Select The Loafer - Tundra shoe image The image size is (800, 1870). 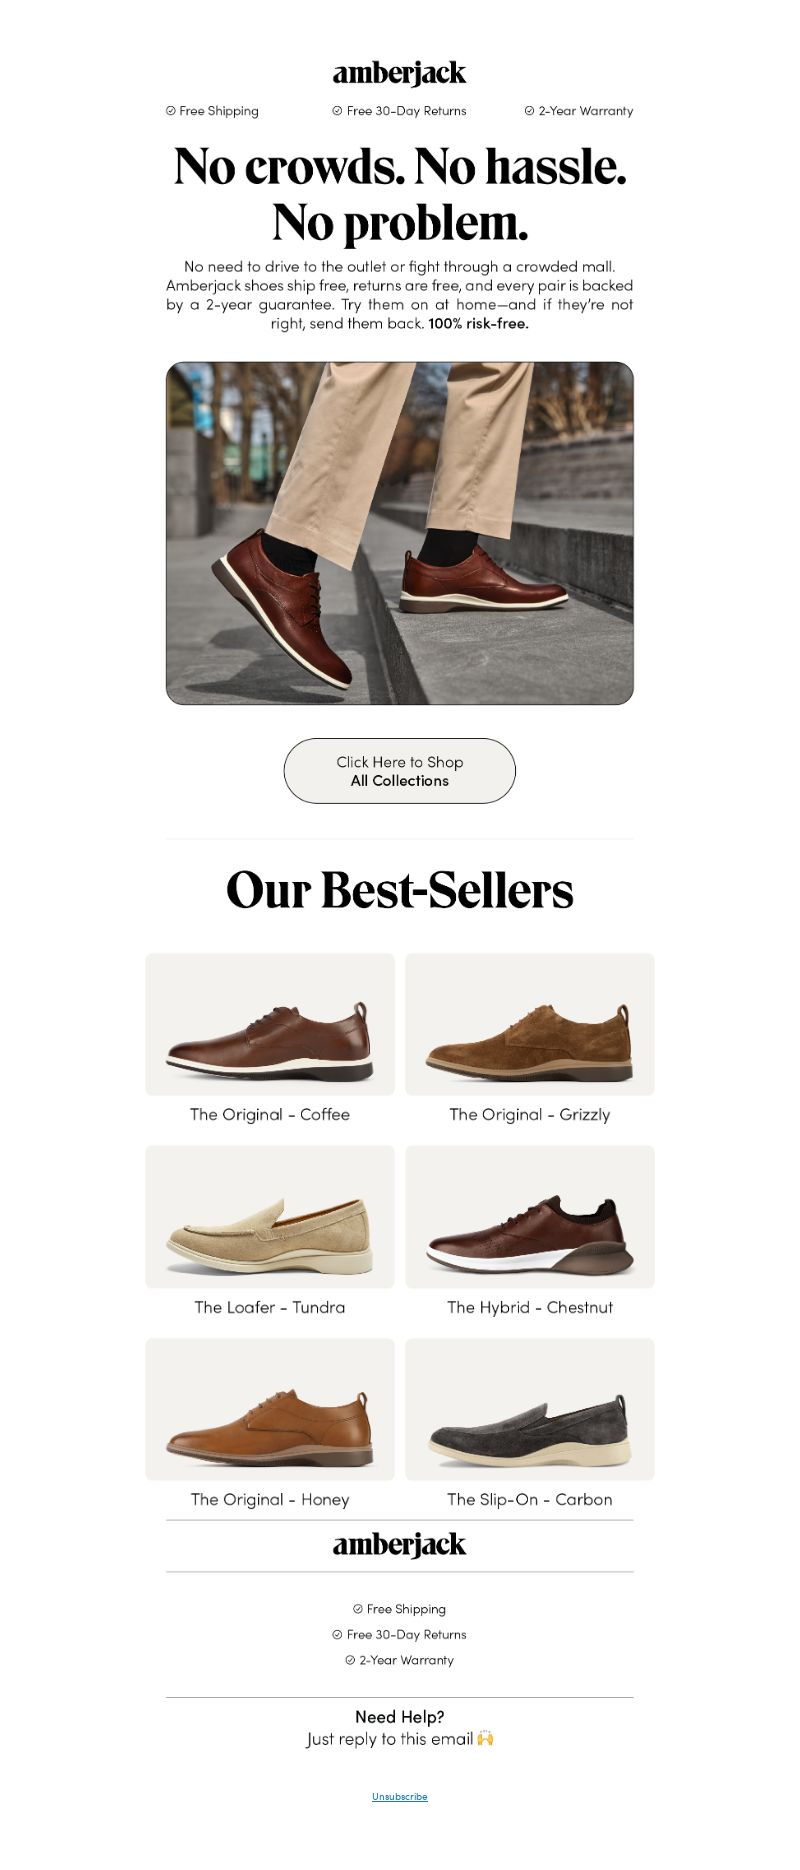coord(270,1217)
